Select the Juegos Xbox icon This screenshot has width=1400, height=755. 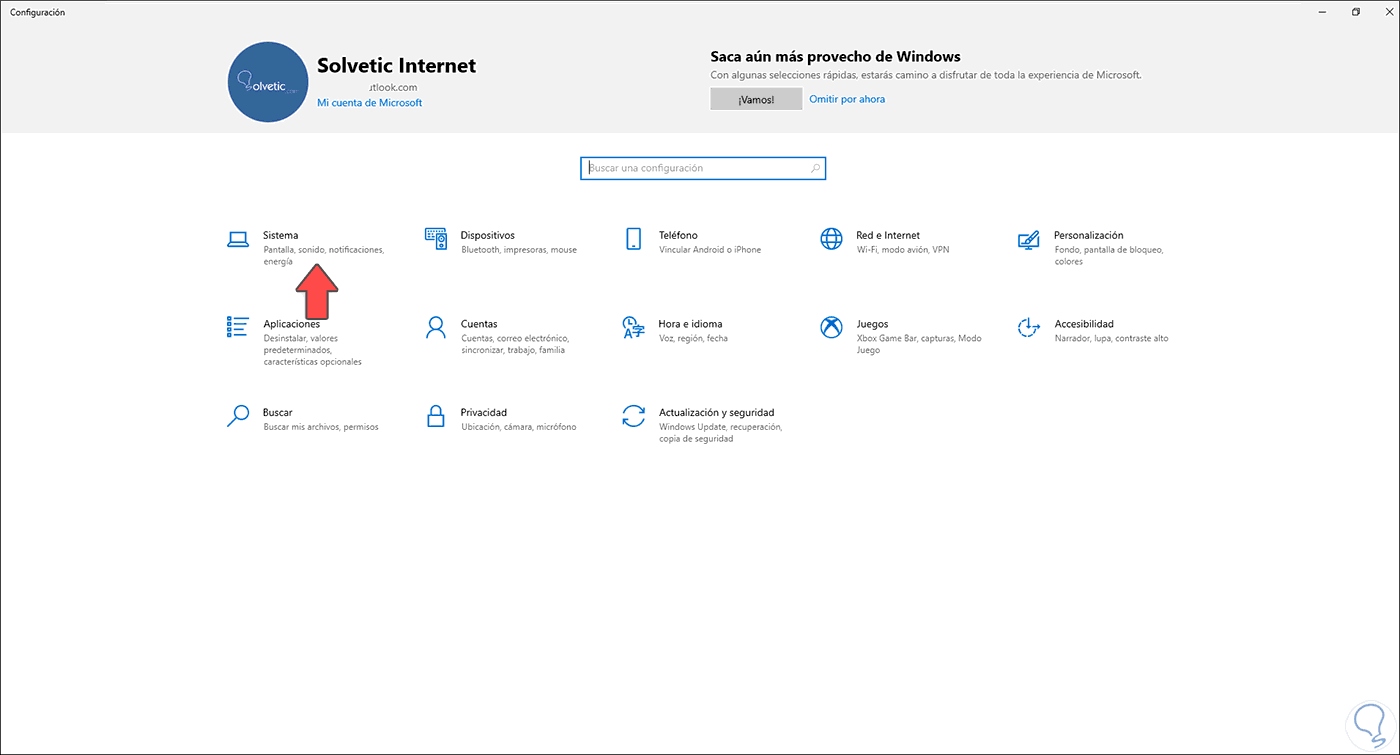[x=831, y=327]
